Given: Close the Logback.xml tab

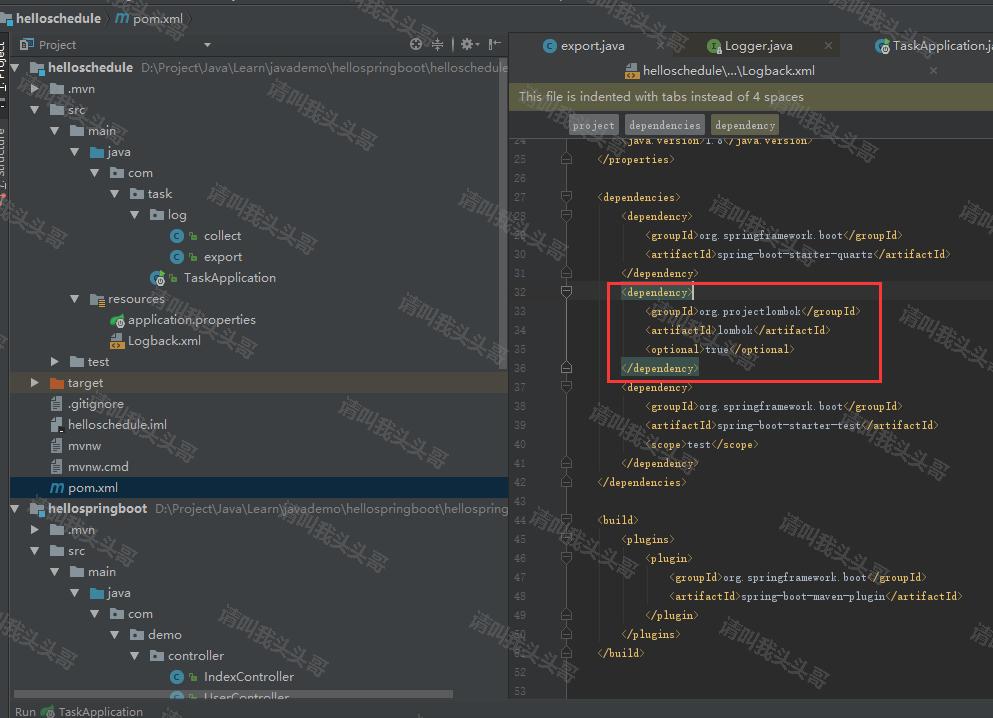Looking at the screenshot, I should (933, 71).
